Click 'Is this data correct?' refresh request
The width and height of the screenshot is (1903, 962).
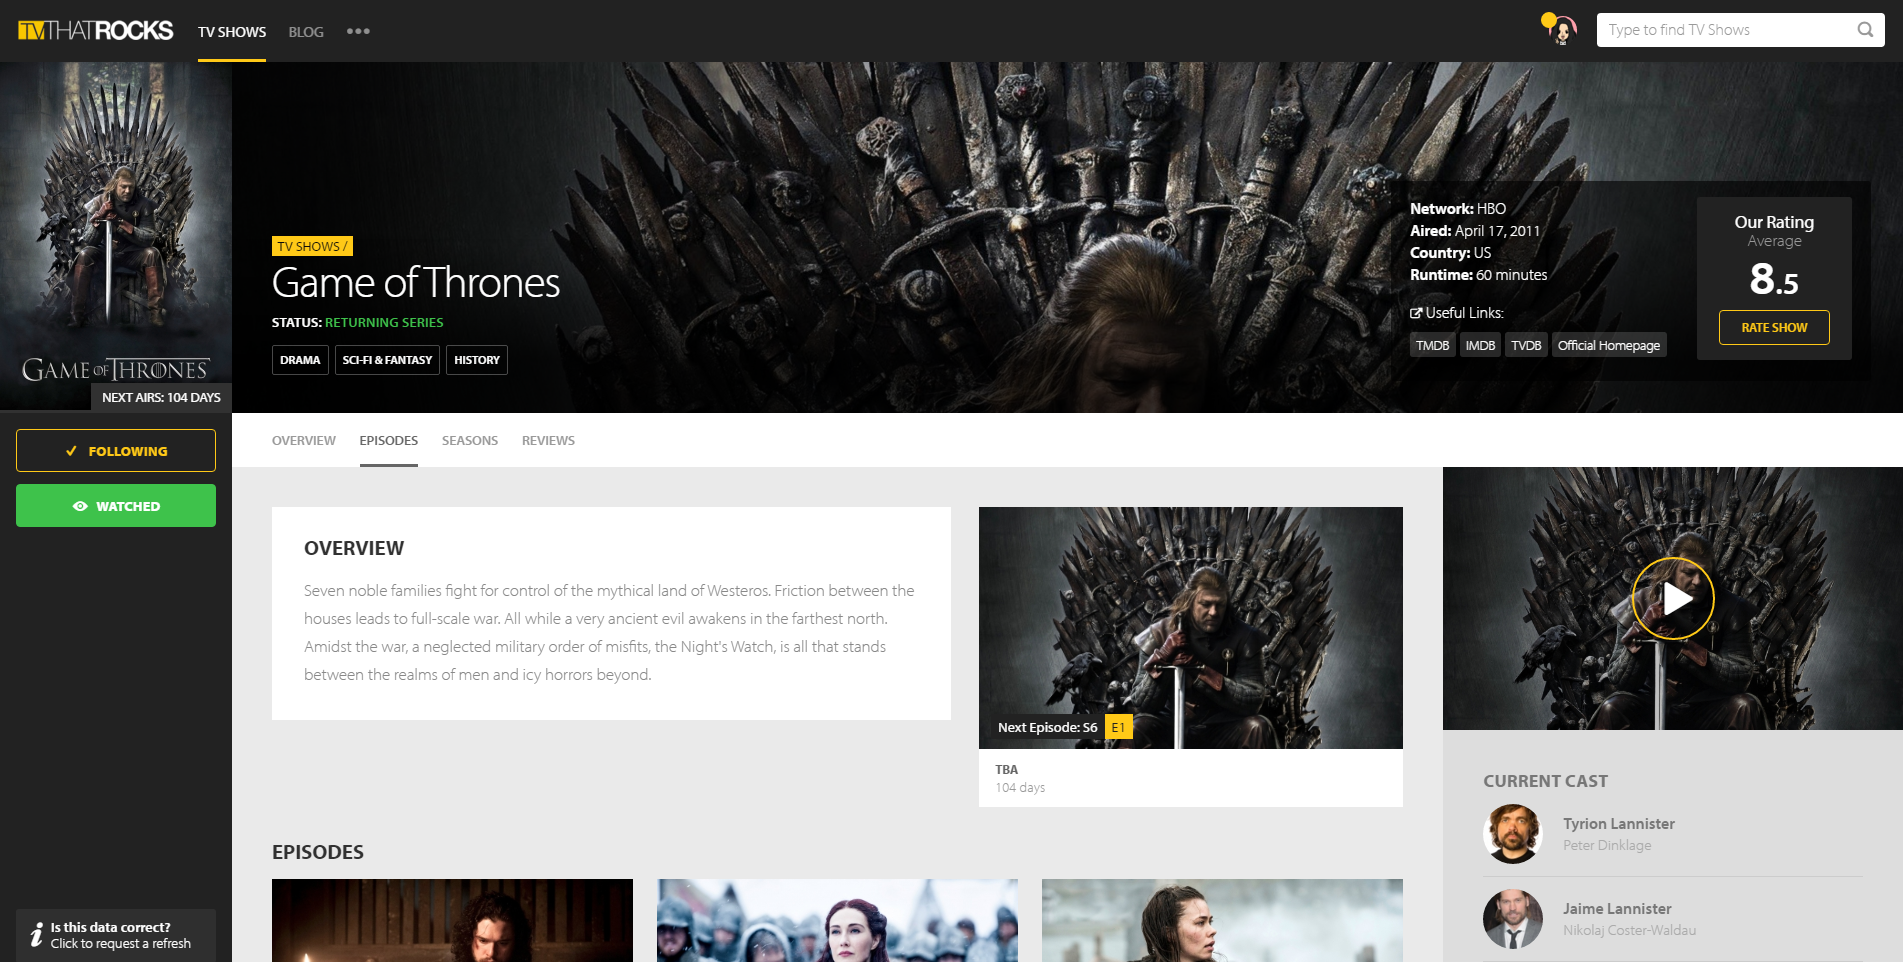(116, 935)
